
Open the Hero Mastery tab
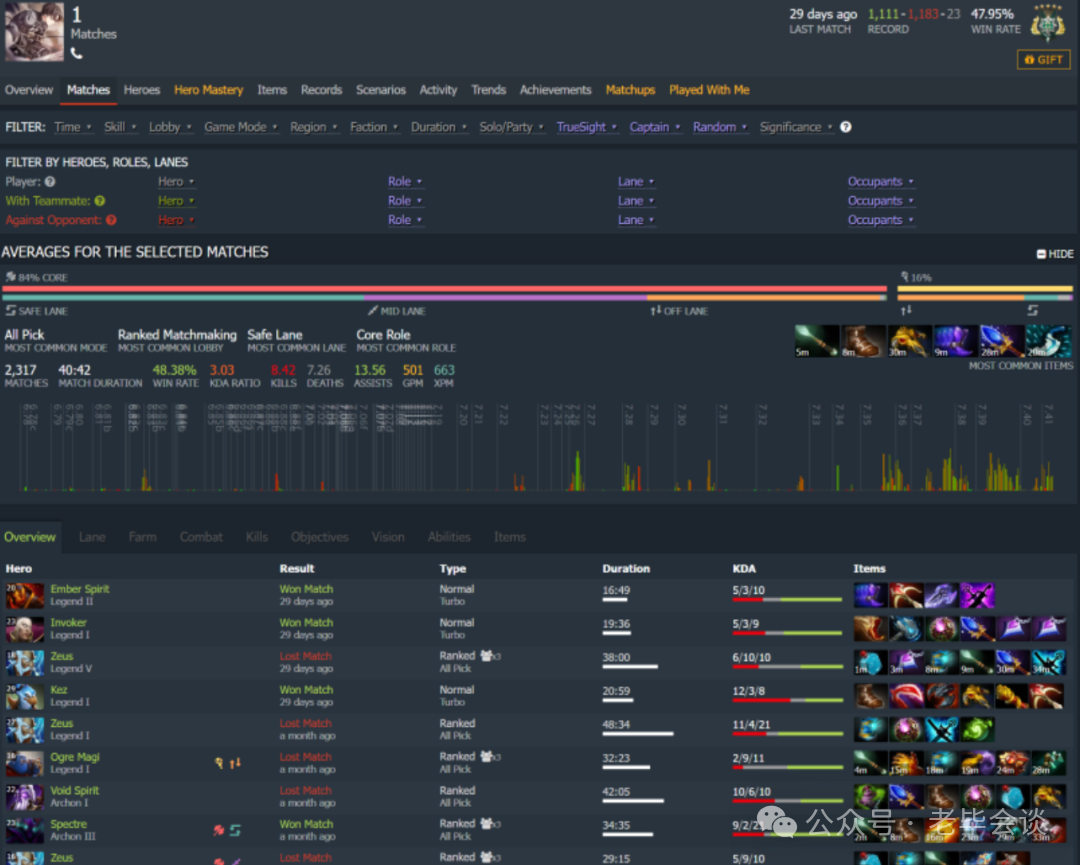tap(209, 90)
